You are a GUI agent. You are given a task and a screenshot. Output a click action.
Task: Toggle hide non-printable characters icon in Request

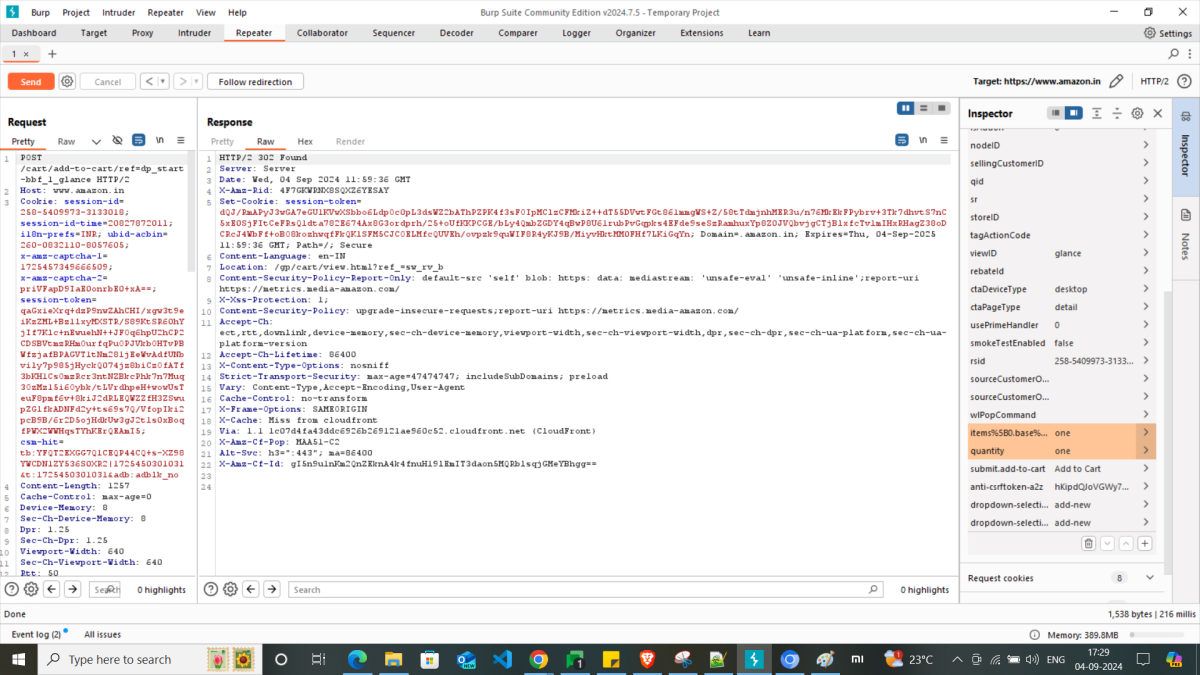[117, 141]
